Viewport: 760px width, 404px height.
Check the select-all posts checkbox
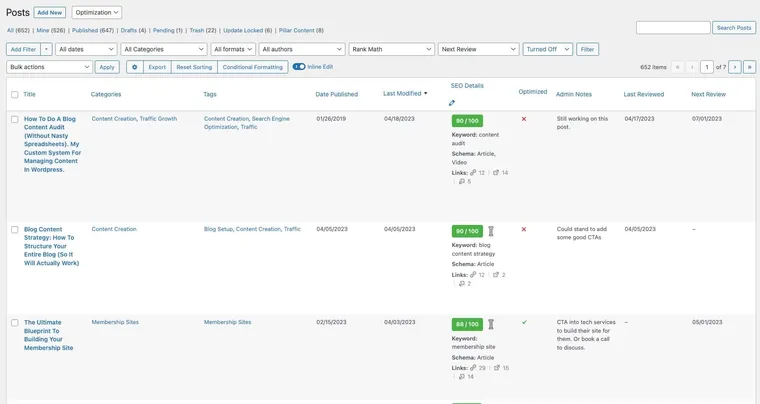[x=15, y=94]
